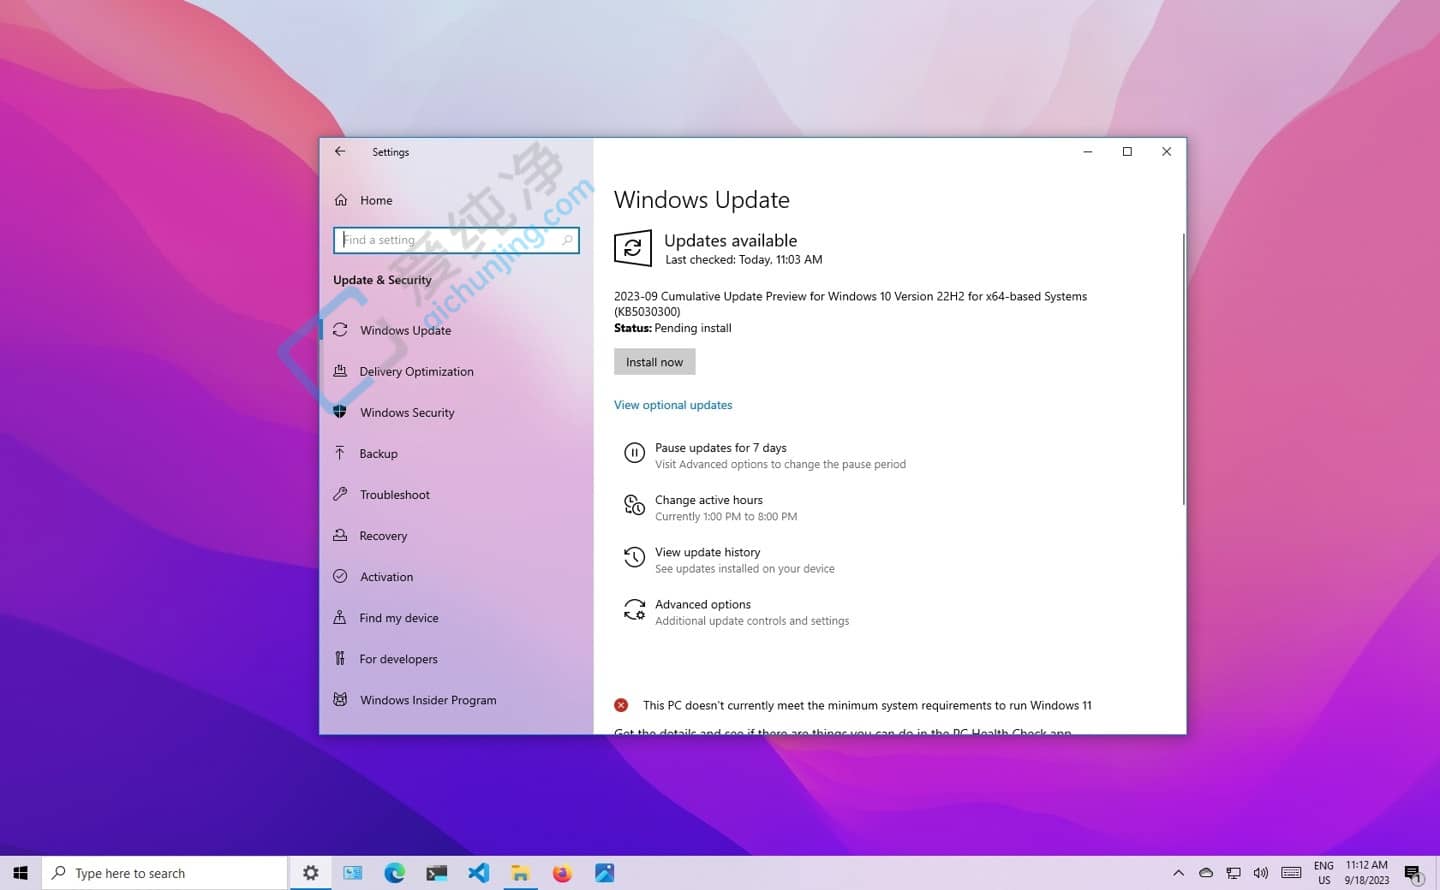Click Install now button
The width and height of the screenshot is (1440, 890).
pos(654,362)
